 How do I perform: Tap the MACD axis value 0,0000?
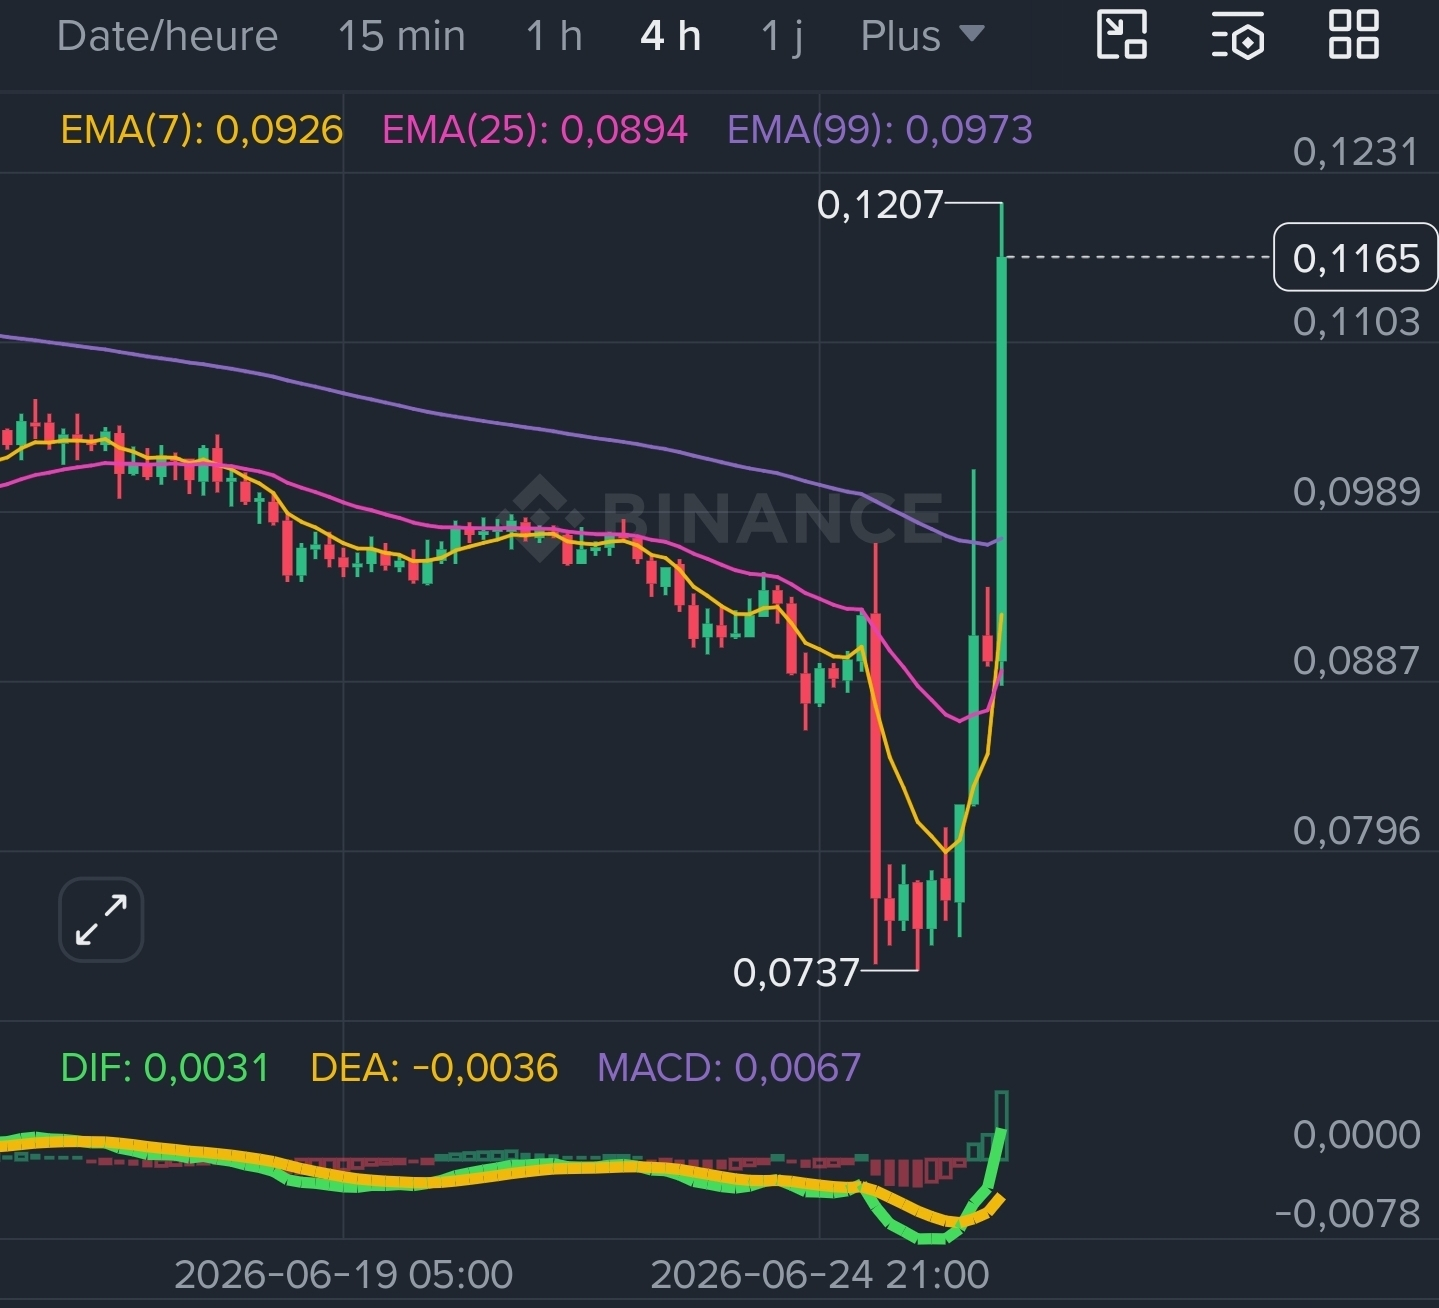[x=1356, y=1135]
